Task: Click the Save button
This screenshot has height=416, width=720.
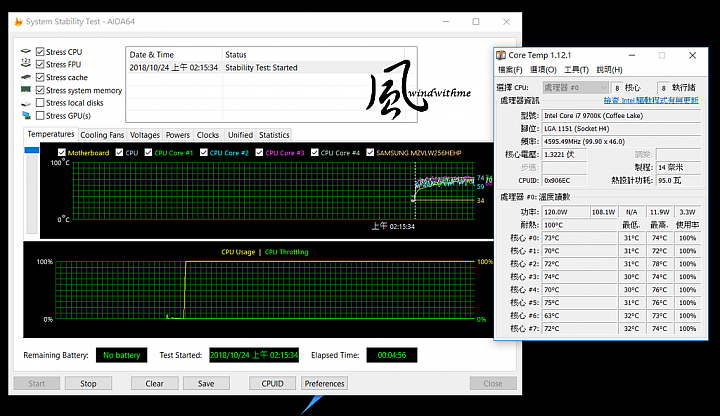Action: pos(206,383)
